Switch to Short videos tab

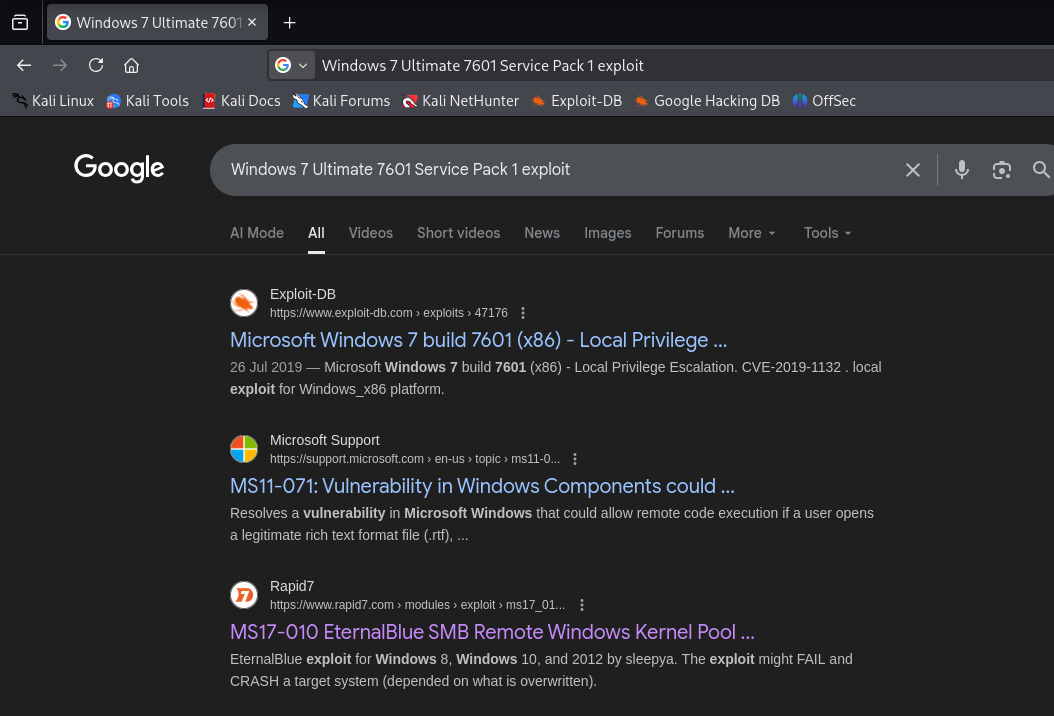tap(458, 233)
